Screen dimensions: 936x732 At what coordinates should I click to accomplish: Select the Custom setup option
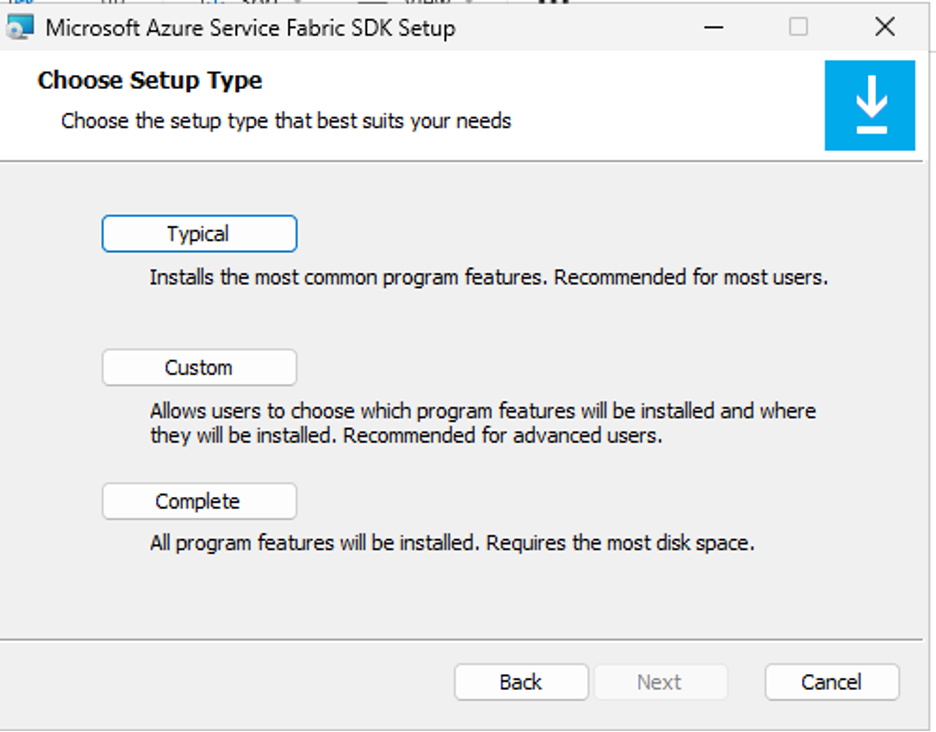(199, 367)
